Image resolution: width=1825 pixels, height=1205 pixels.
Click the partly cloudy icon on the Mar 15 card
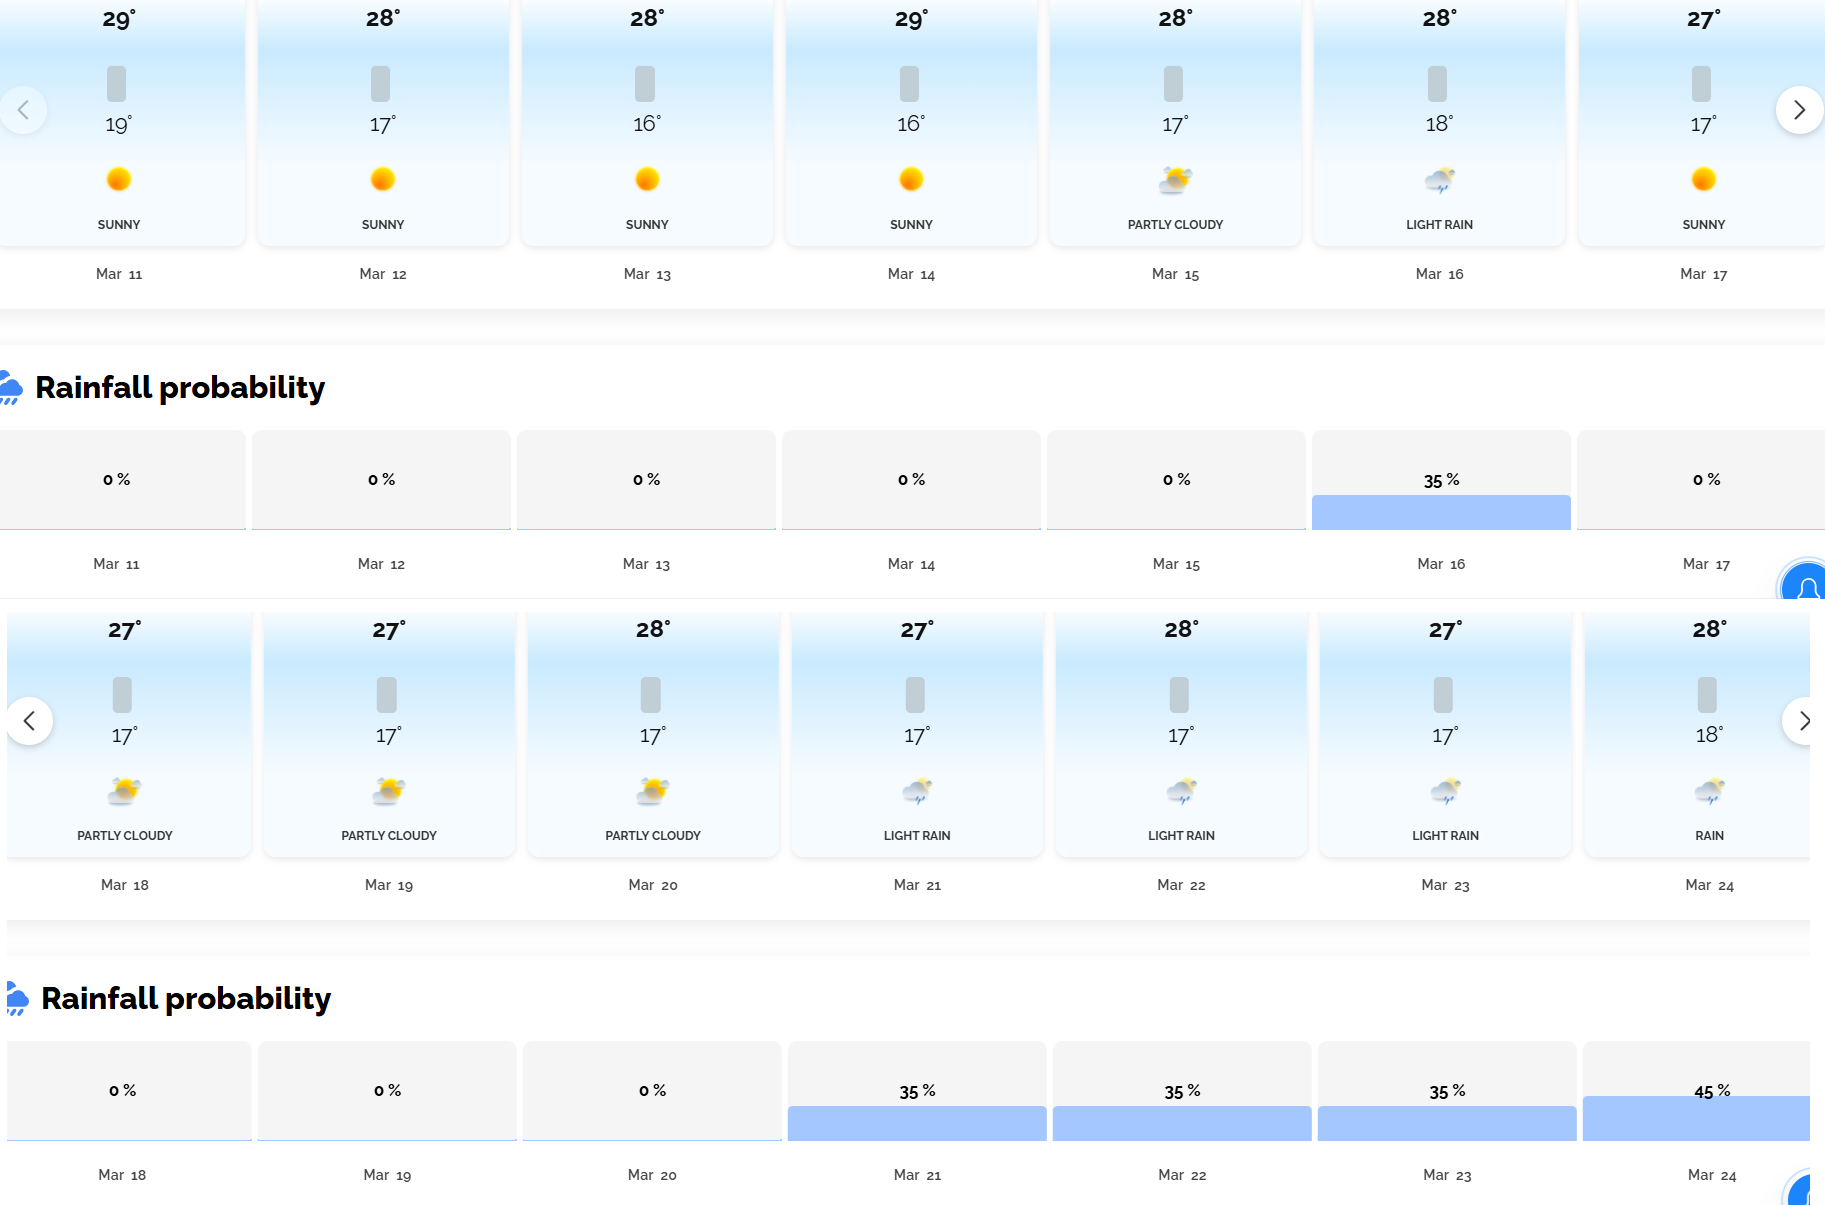coord(1175,180)
